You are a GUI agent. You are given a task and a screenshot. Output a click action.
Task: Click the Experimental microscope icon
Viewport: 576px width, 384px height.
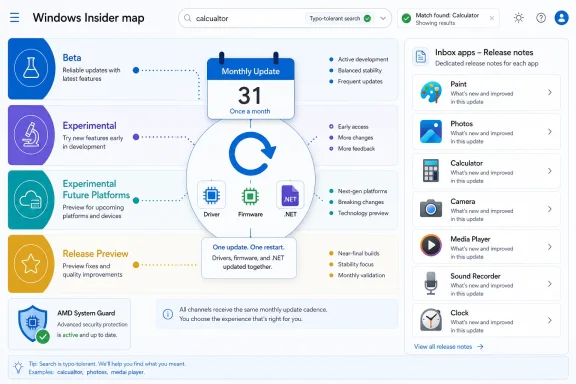(31, 134)
